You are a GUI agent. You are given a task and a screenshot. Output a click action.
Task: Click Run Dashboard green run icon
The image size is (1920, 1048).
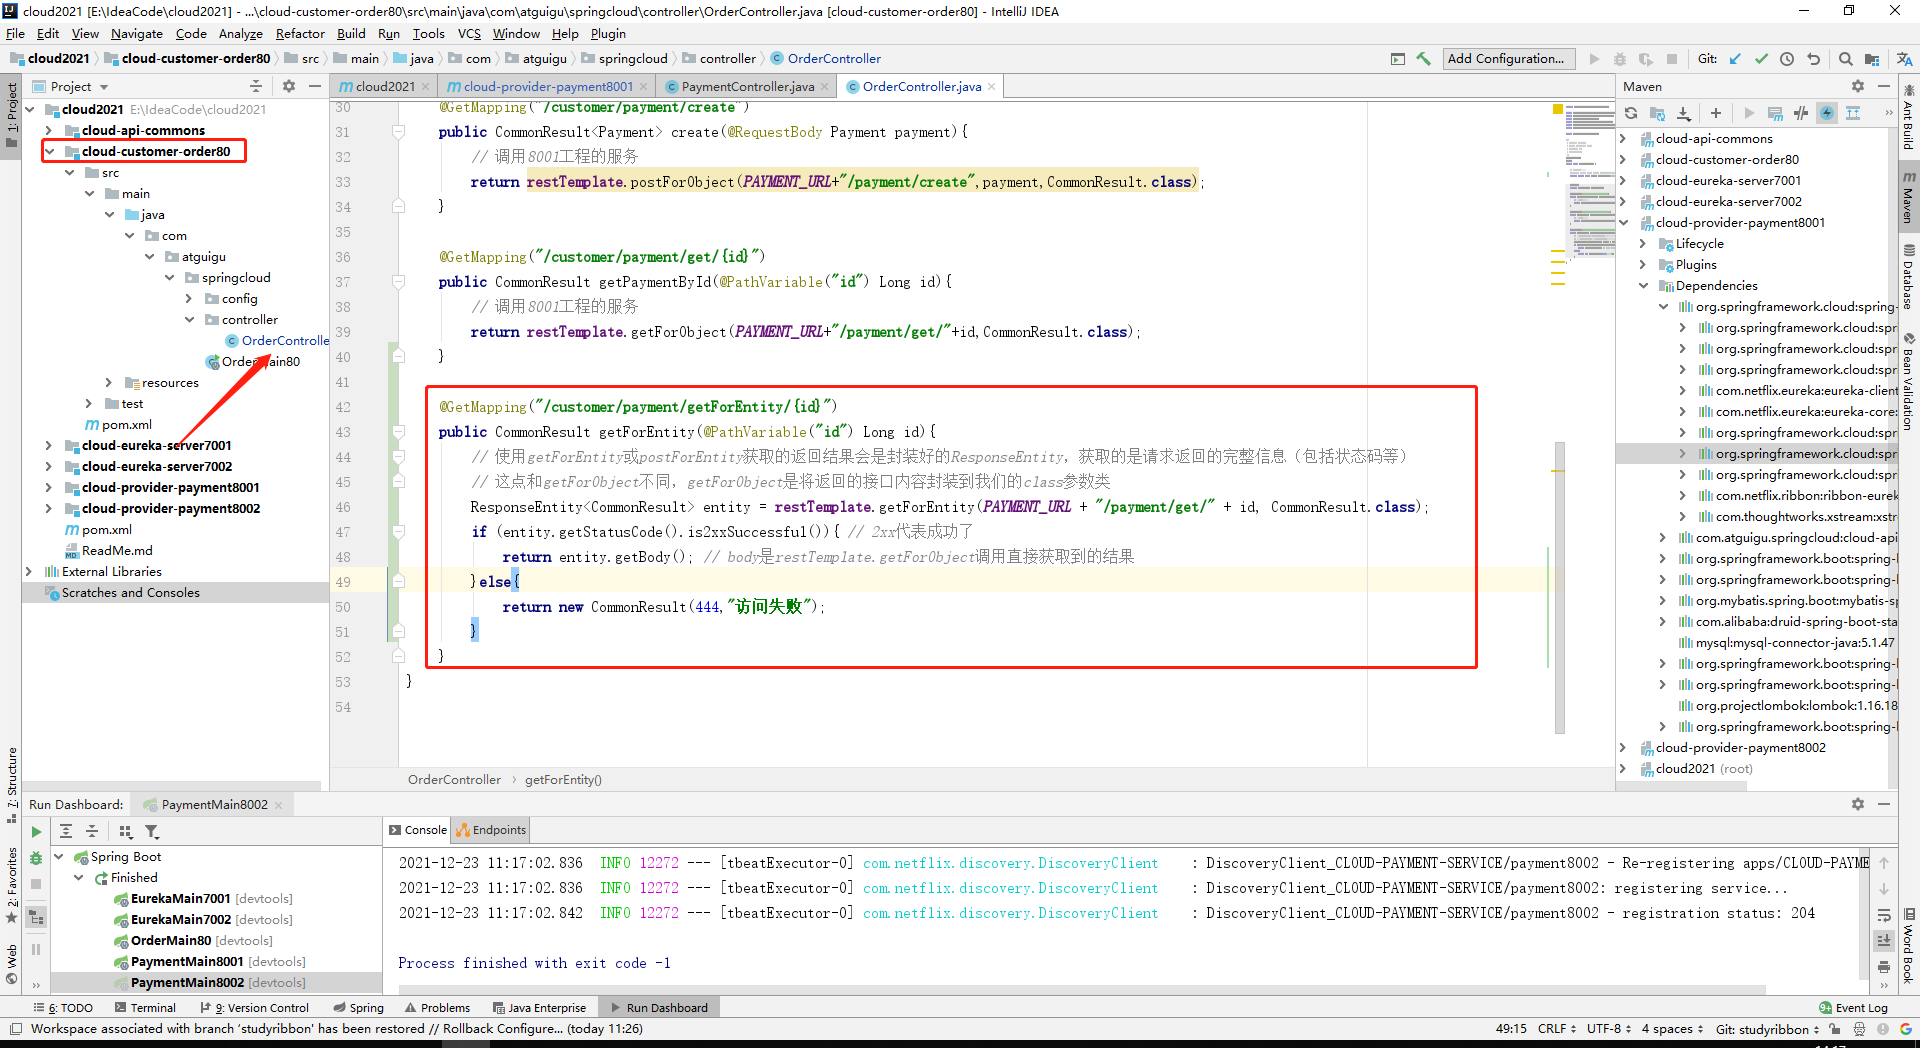[36, 832]
